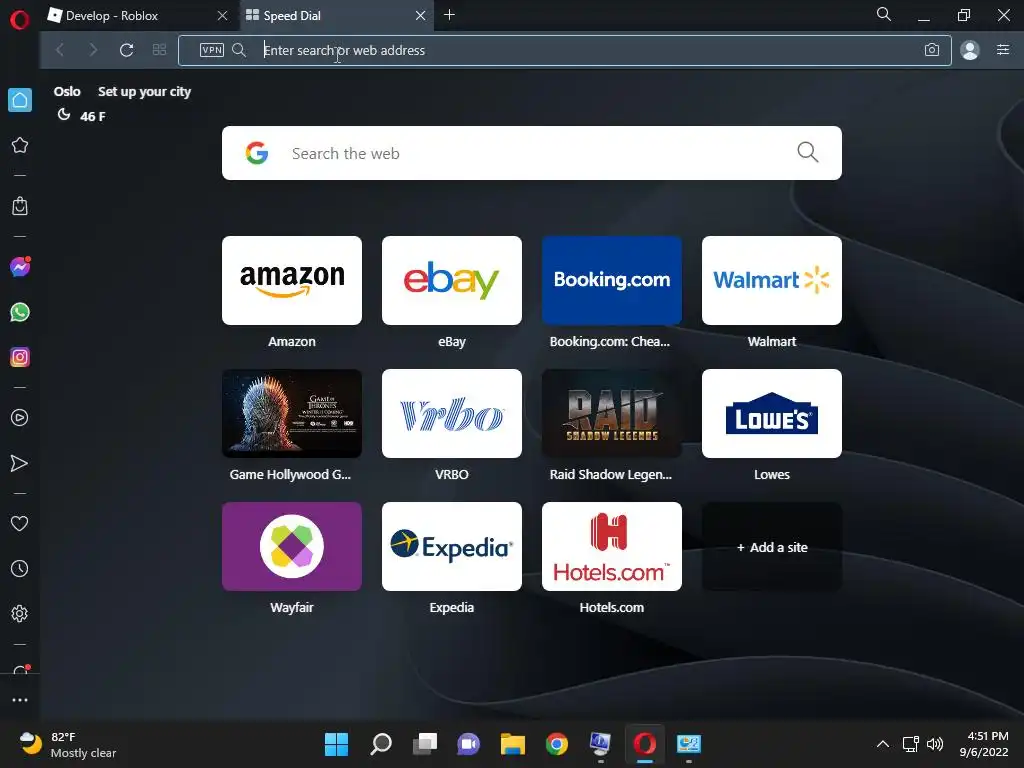1024x768 pixels.
Task: Open Raid Shadow Legends tile
Action: tap(612, 413)
